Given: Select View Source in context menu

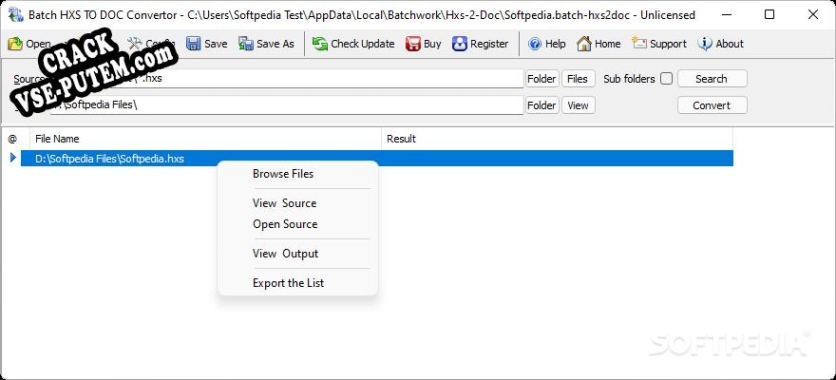Looking at the screenshot, I should [285, 203].
